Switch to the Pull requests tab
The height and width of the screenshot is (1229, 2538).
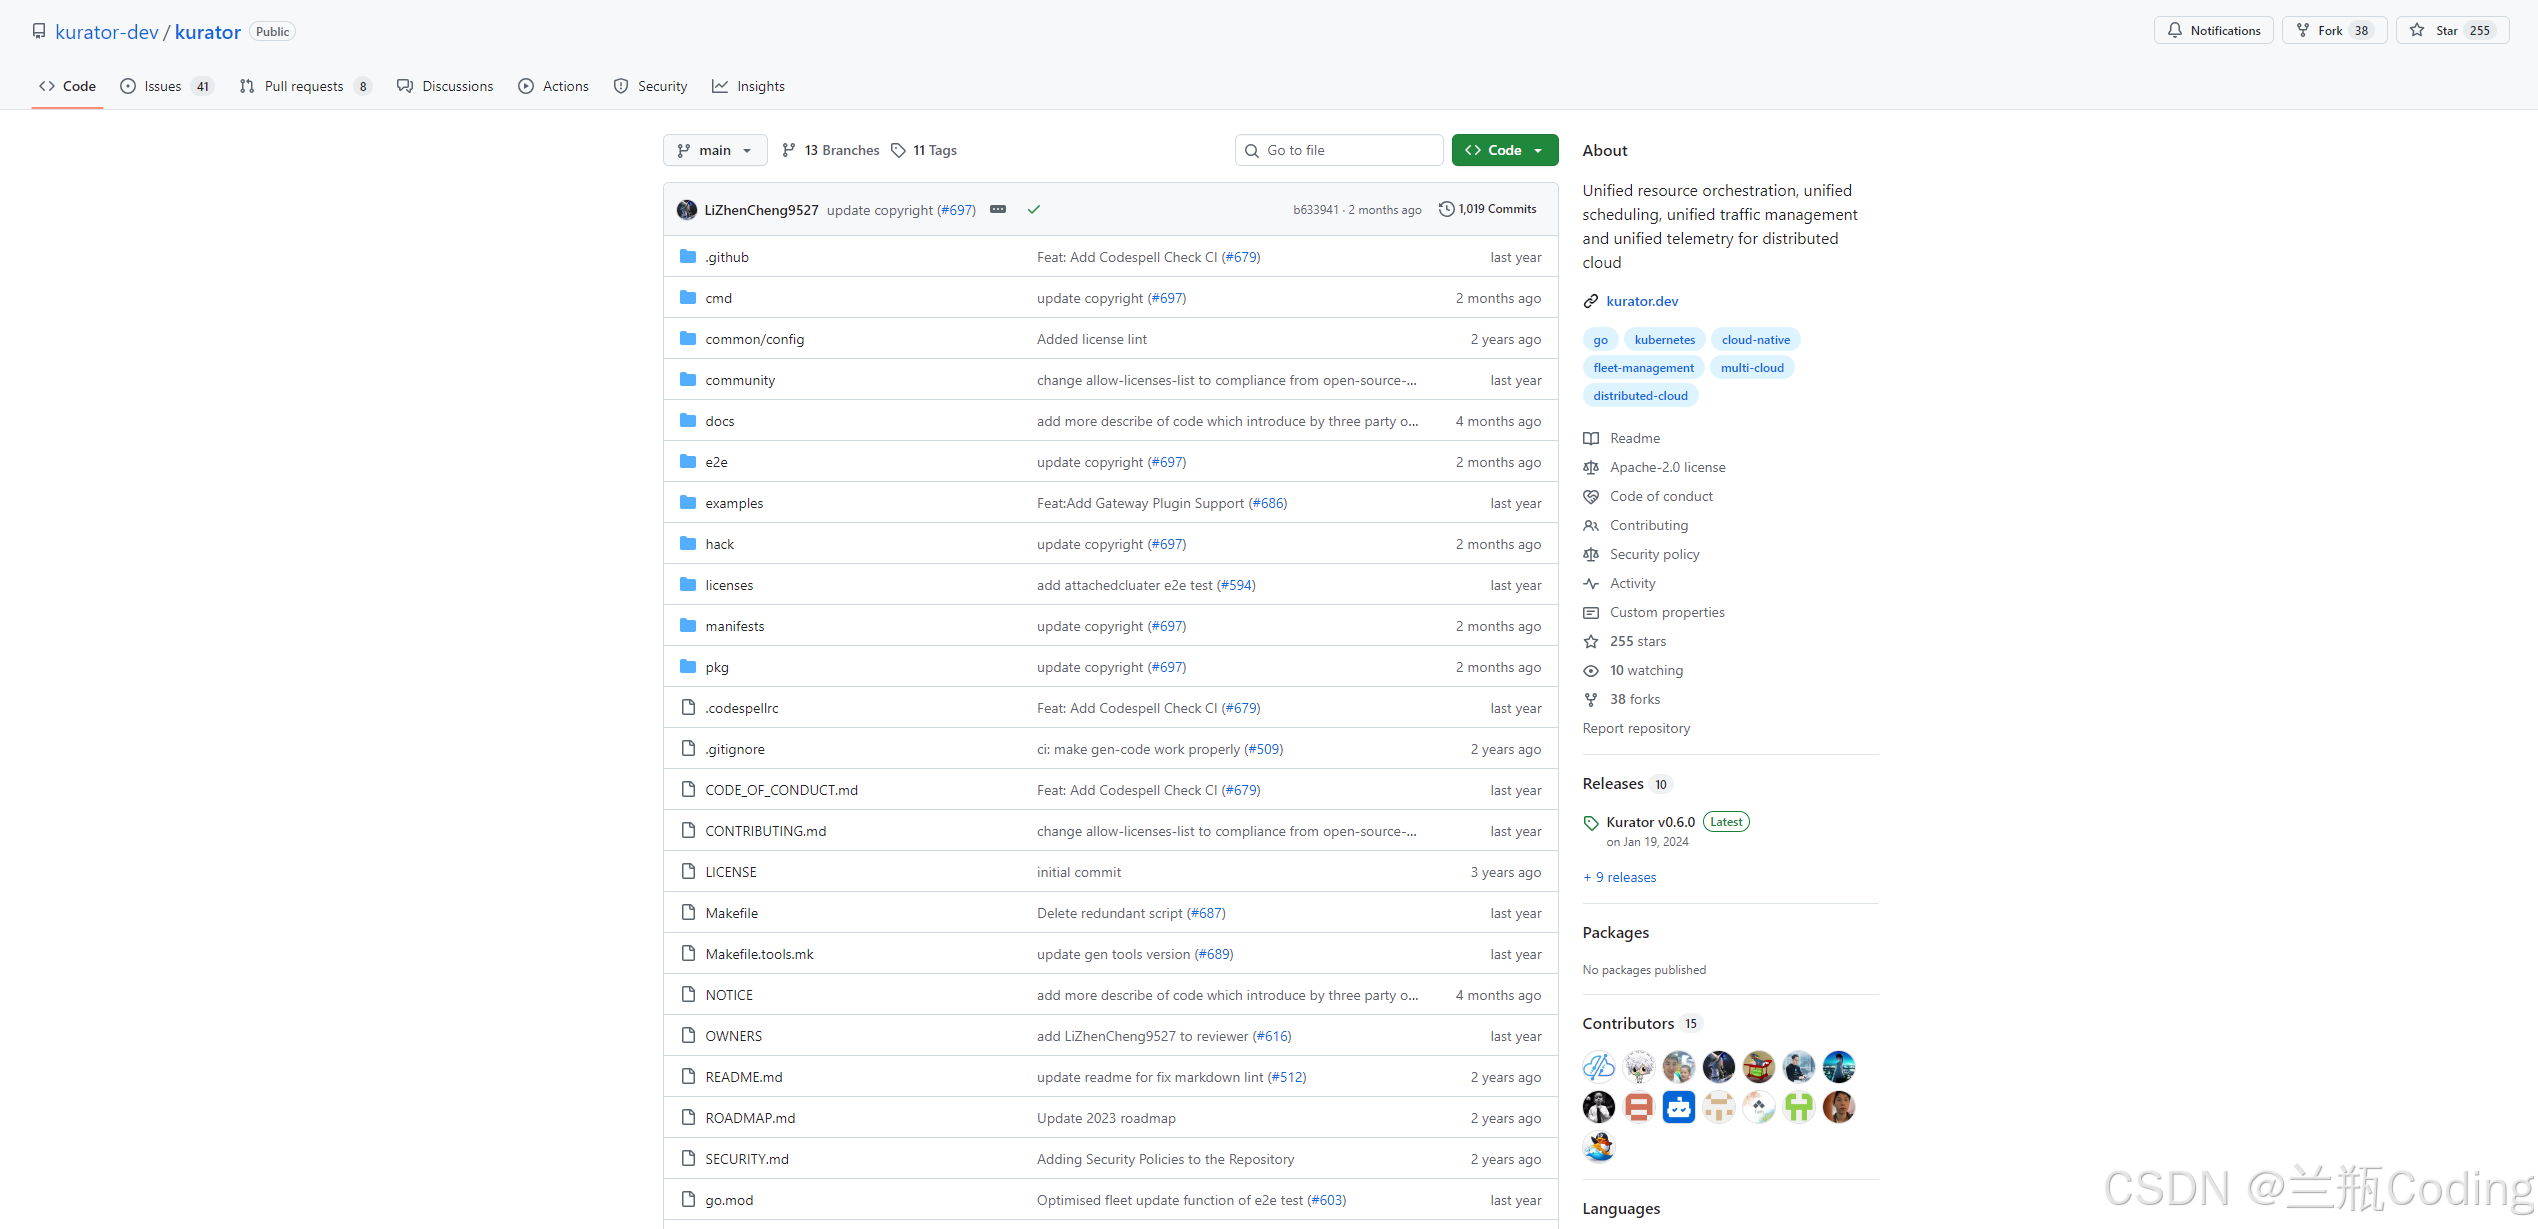click(304, 86)
